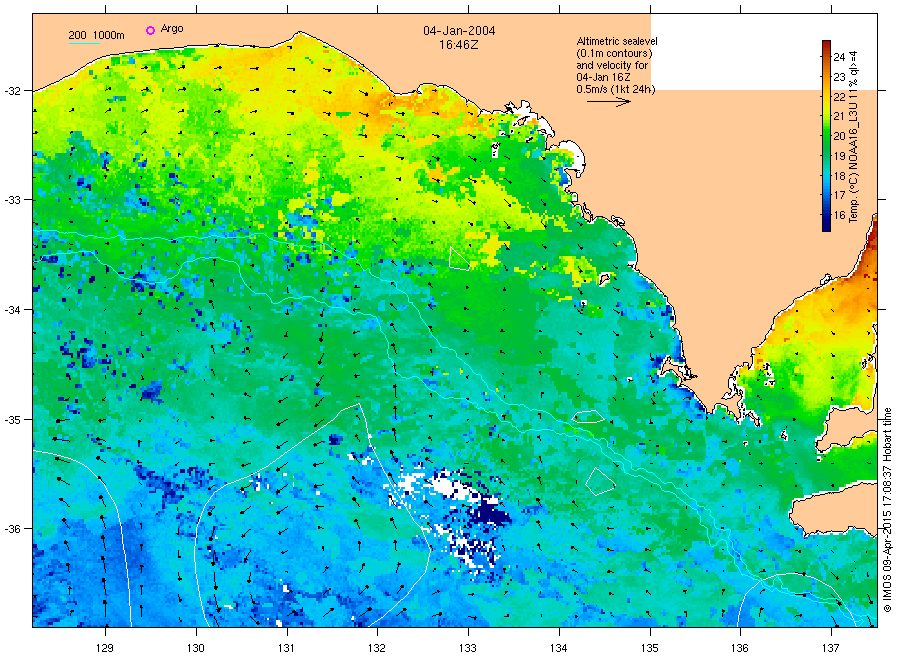The width and height of the screenshot is (900, 660).
Task: Click latitude label '-32' on left axis
Action: click(13, 91)
